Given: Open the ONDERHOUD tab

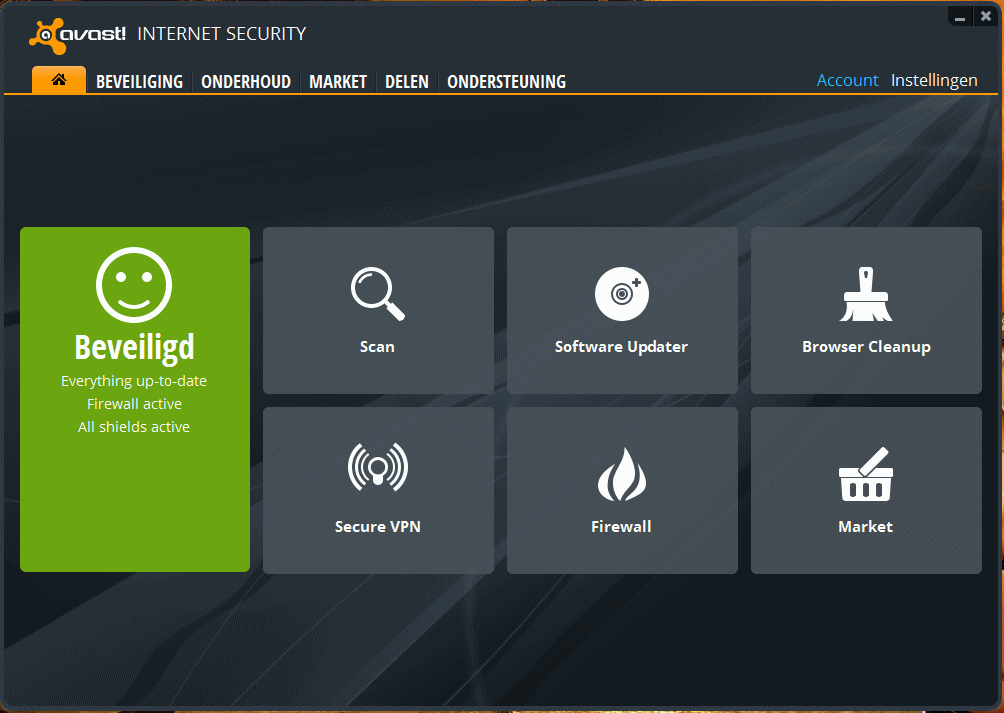Looking at the screenshot, I should [246, 82].
